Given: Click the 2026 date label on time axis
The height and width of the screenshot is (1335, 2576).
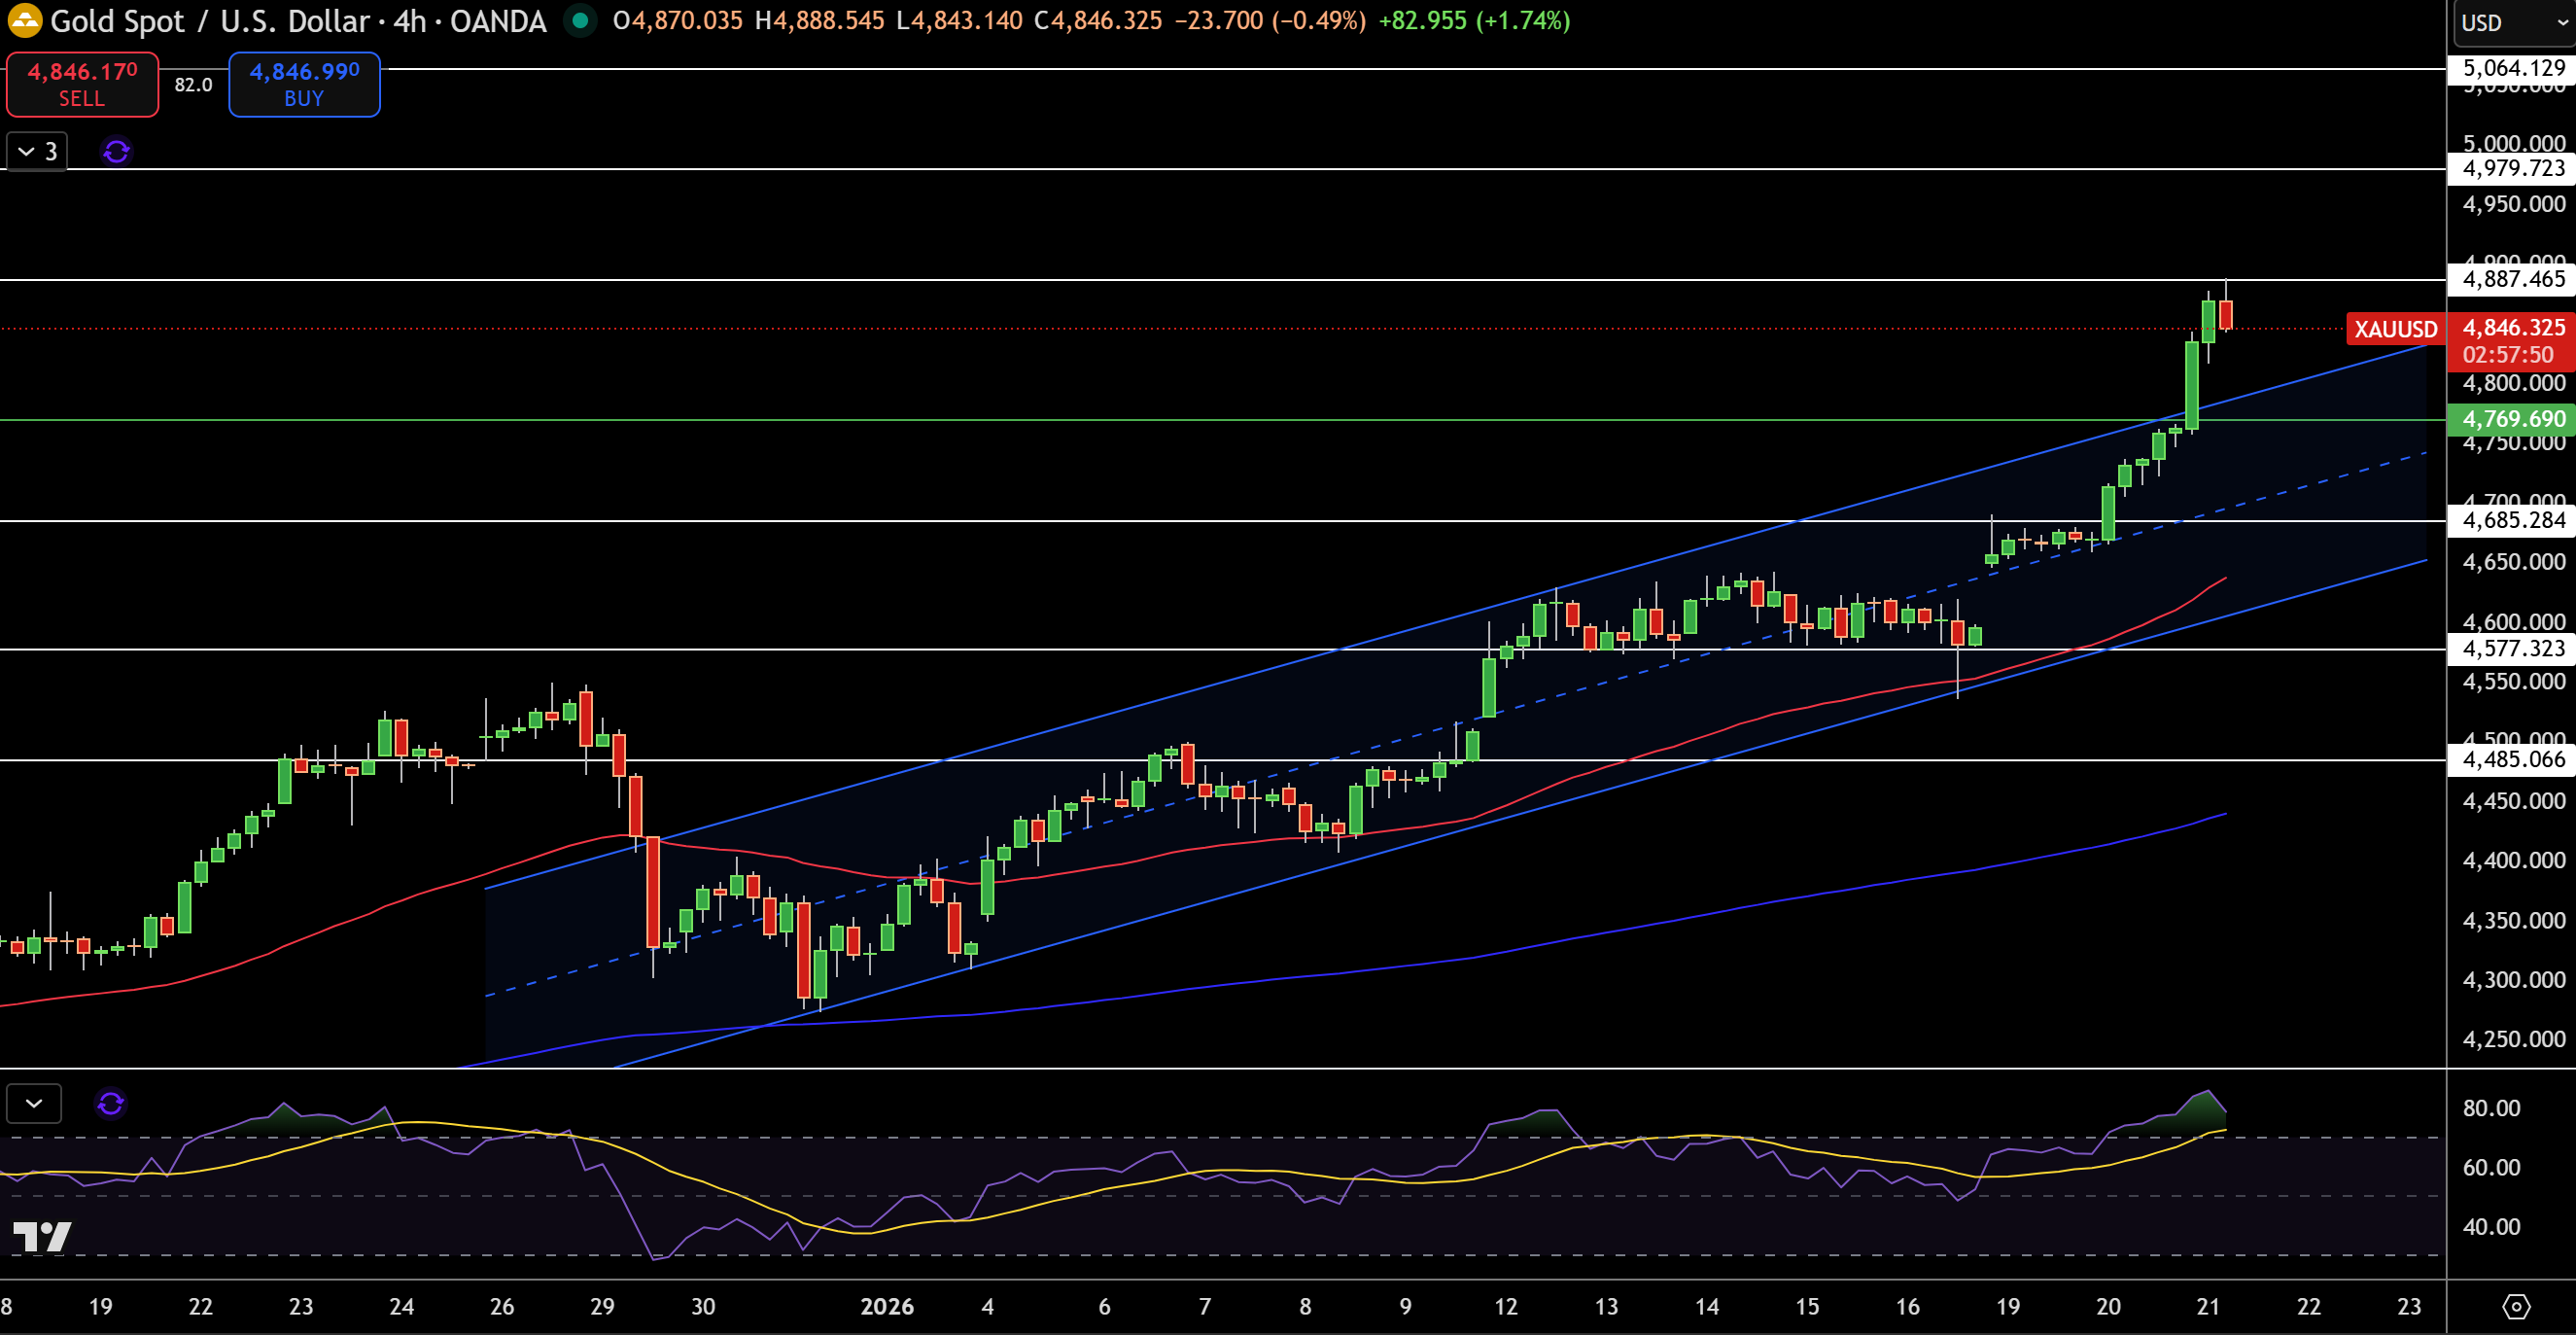Looking at the screenshot, I should coord(887,1307).
